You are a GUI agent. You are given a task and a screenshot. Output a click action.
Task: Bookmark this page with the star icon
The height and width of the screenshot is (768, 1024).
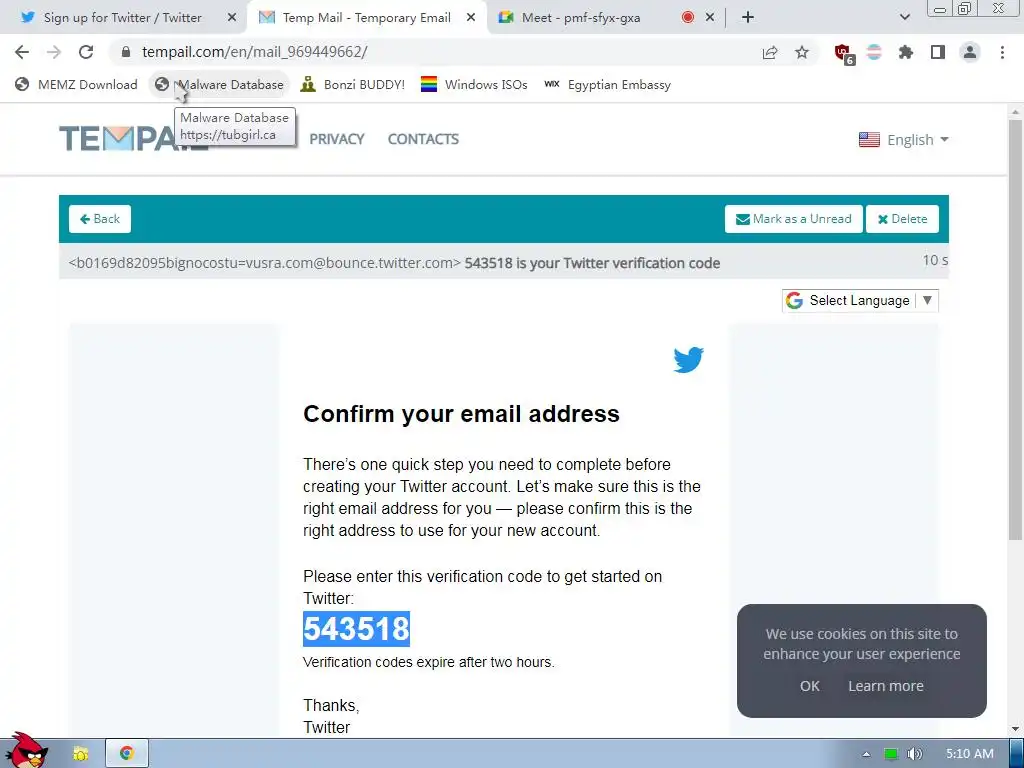click(x=801, y=52)
